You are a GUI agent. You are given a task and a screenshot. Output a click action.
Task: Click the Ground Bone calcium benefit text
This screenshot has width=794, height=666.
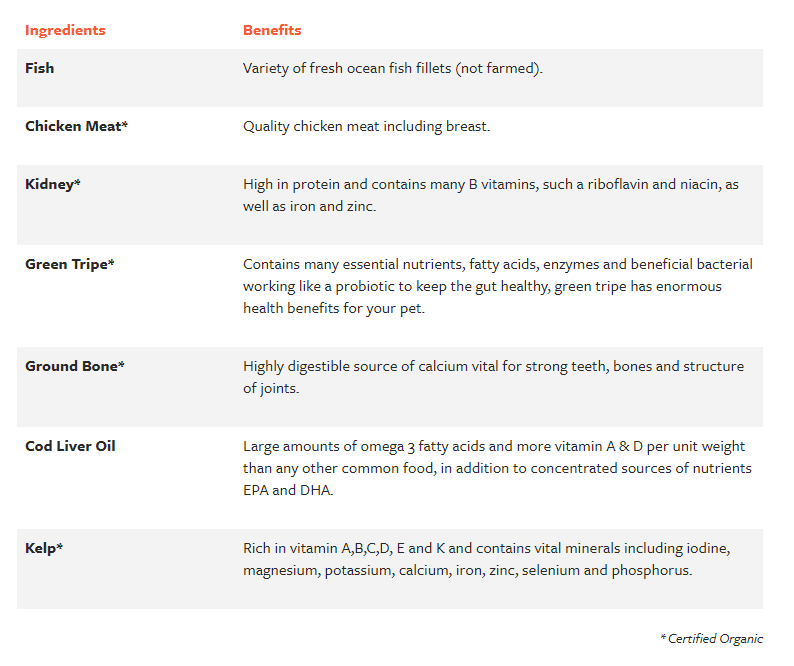coord(494,377)
